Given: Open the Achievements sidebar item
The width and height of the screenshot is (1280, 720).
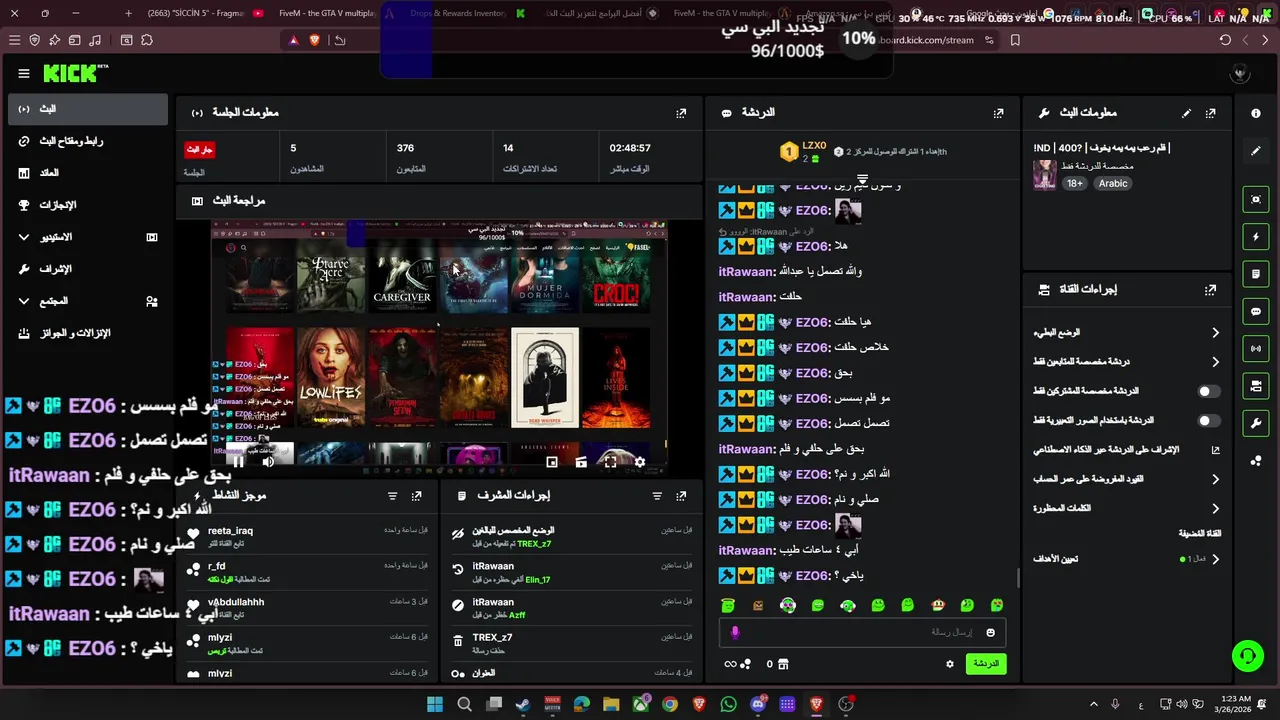Looking at the screenshot, I should coord(87,205).
